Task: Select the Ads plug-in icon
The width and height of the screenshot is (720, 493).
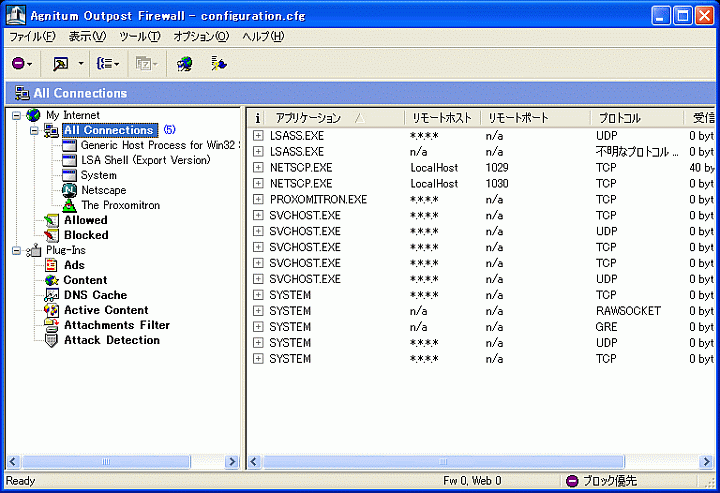Action: click(x=52, y=265)
